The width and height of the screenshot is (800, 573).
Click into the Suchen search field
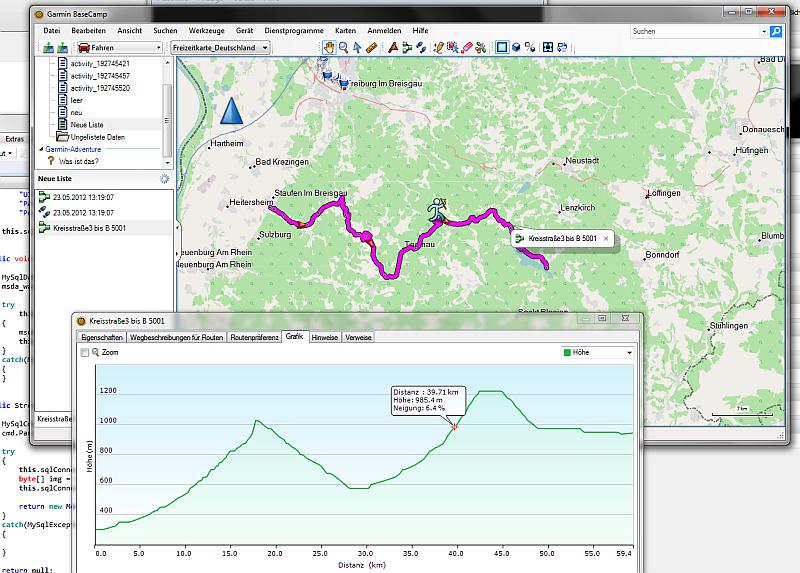click(x=696, y=32)
